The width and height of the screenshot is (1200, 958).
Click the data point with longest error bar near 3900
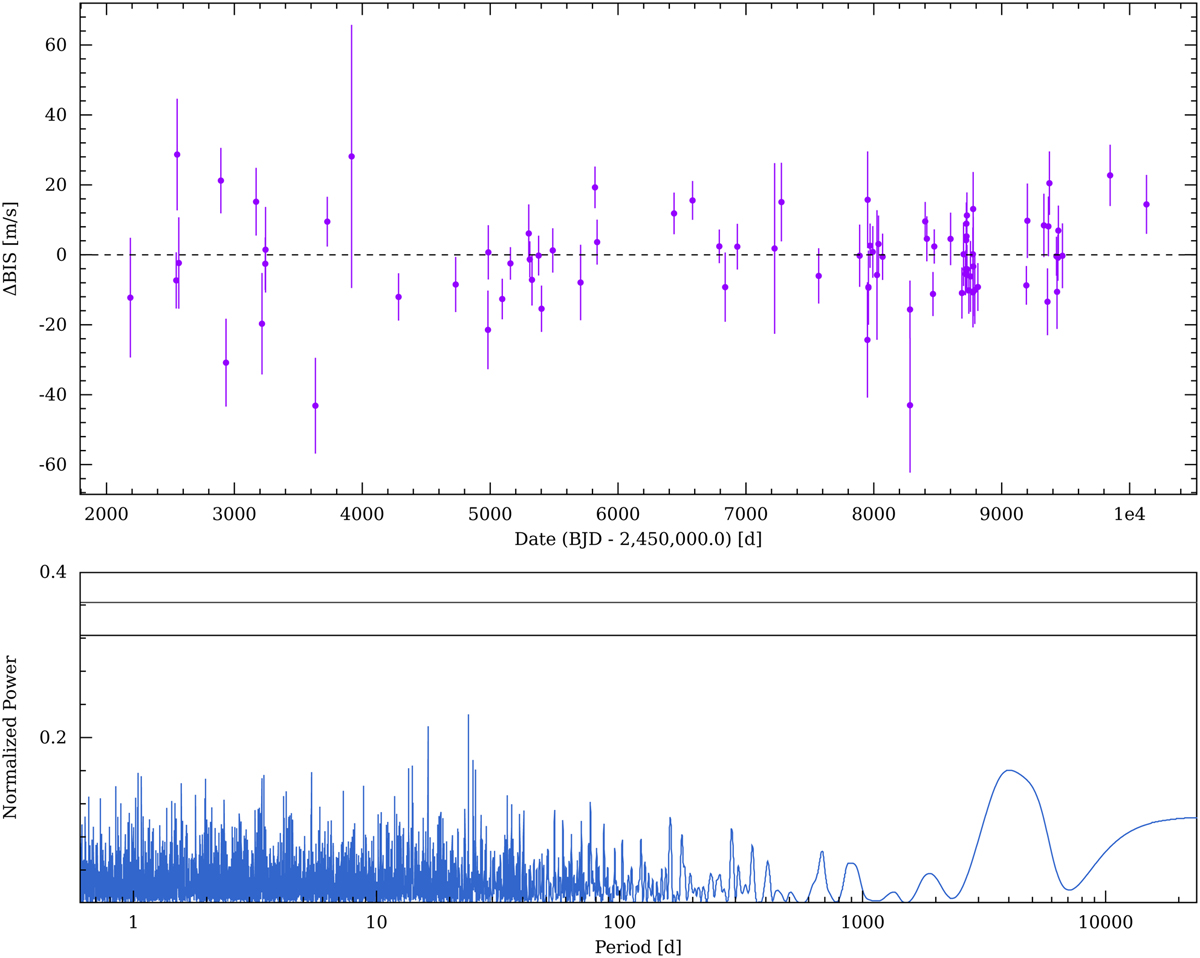(x=351, y=156)
